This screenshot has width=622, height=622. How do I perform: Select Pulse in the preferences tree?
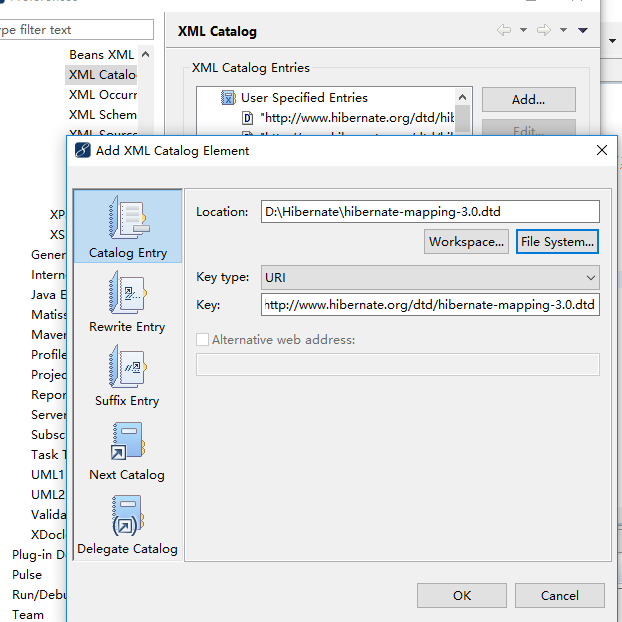[27, 574]
